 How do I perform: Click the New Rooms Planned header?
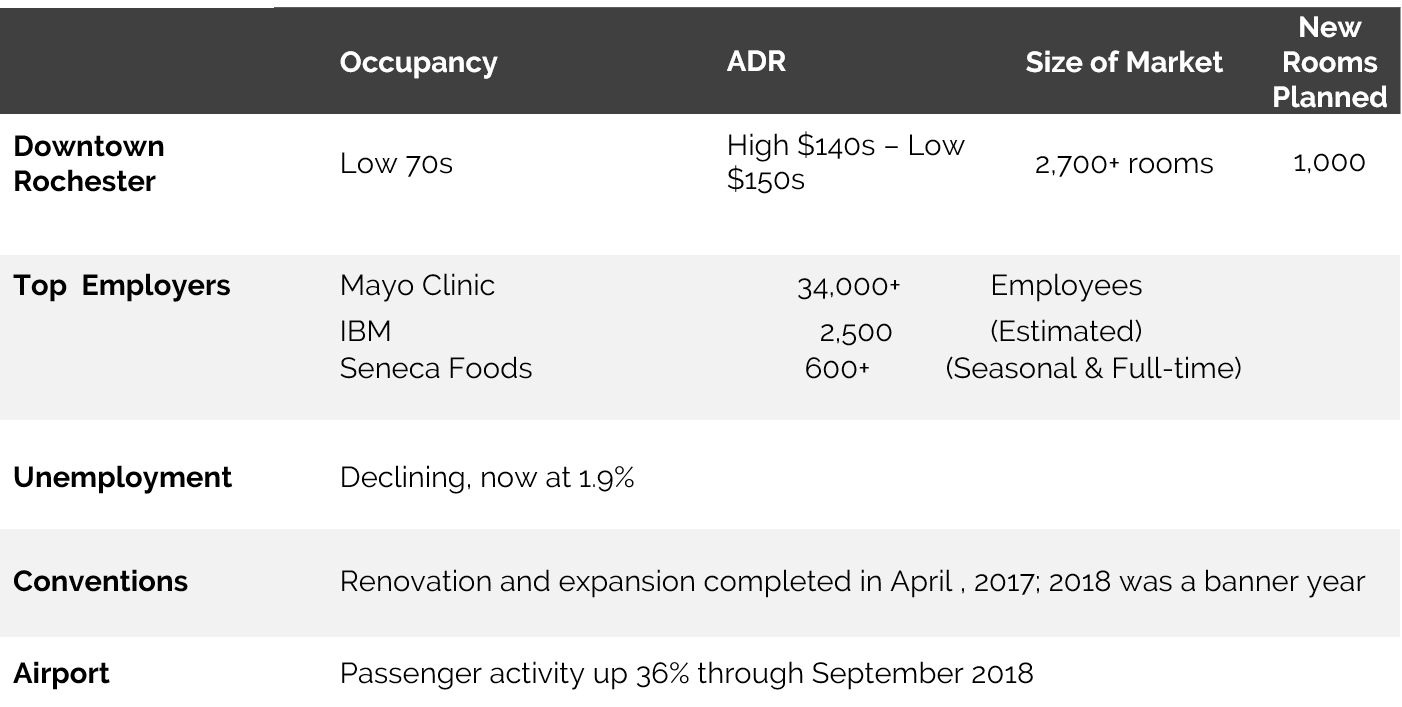click(1330, 62)
